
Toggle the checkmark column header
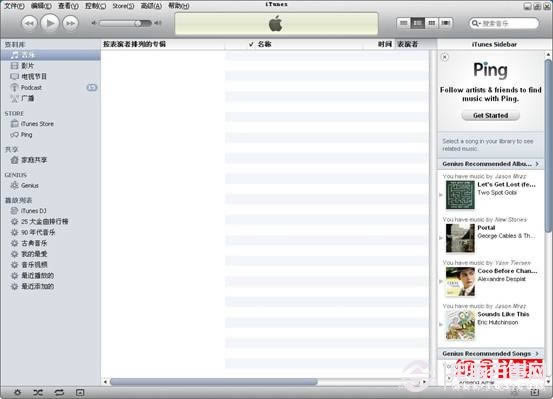coord(251,44)
